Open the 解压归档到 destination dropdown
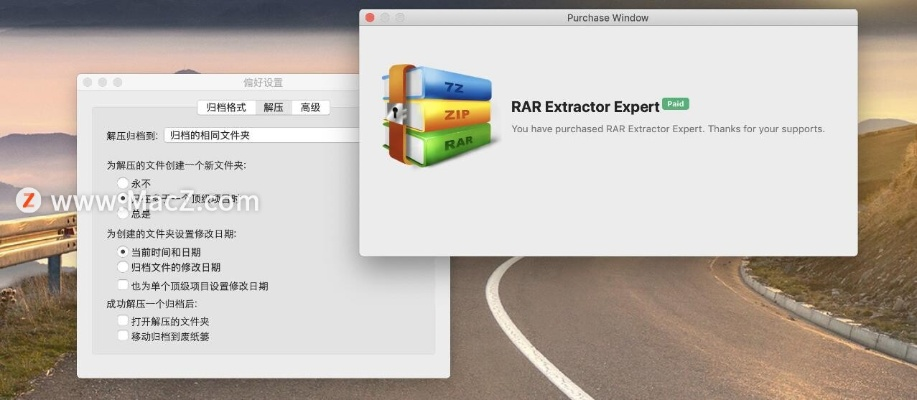The image size is (917, 400). click(x=262, y=135)
